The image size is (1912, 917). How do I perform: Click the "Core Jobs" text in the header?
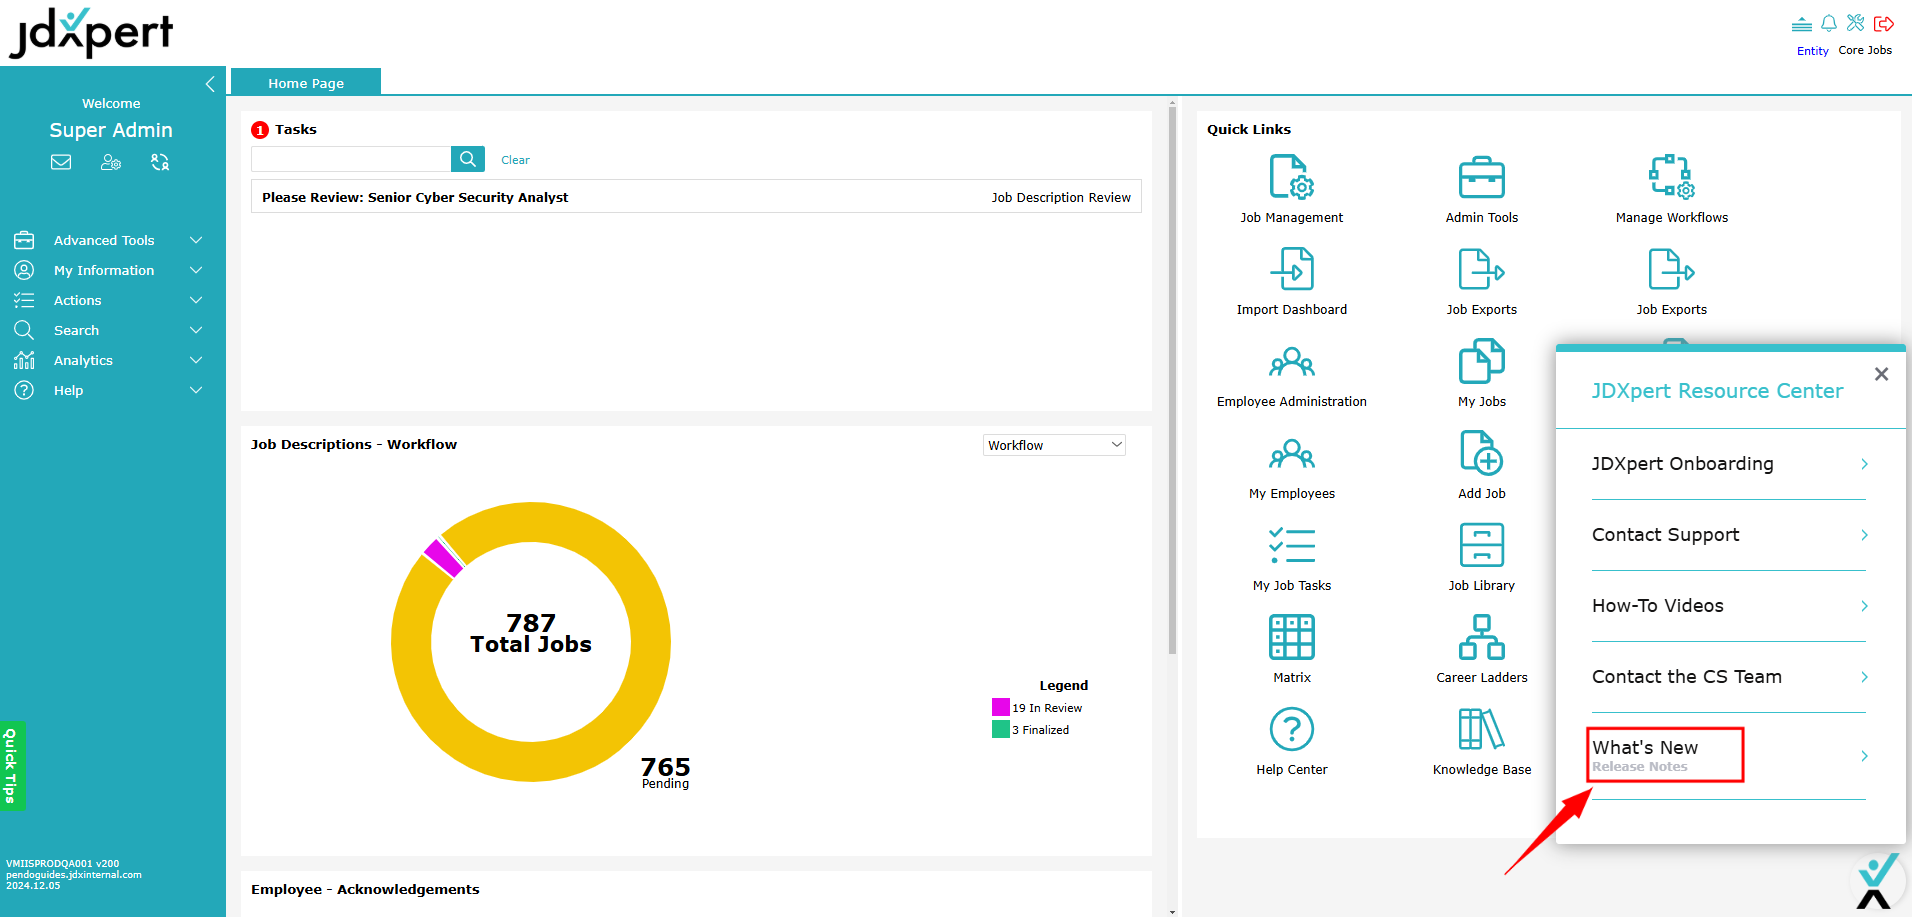(1865, 50)
